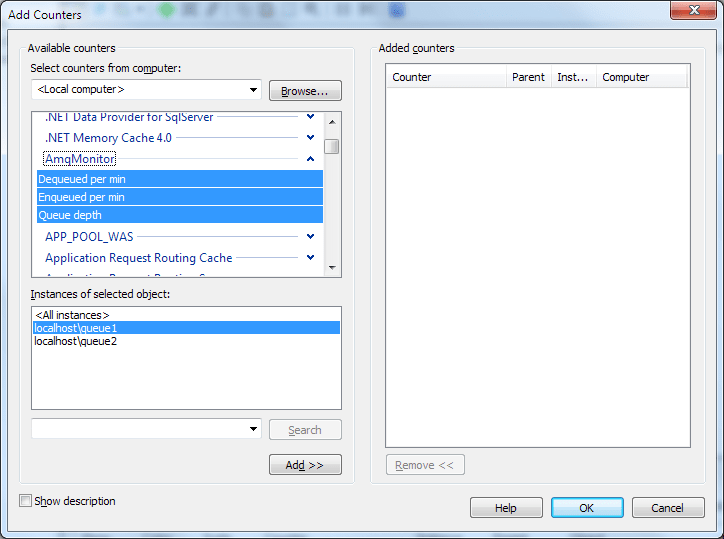
Task: Click the counter list scrollbar down arrow
Action: coord(333,268)
